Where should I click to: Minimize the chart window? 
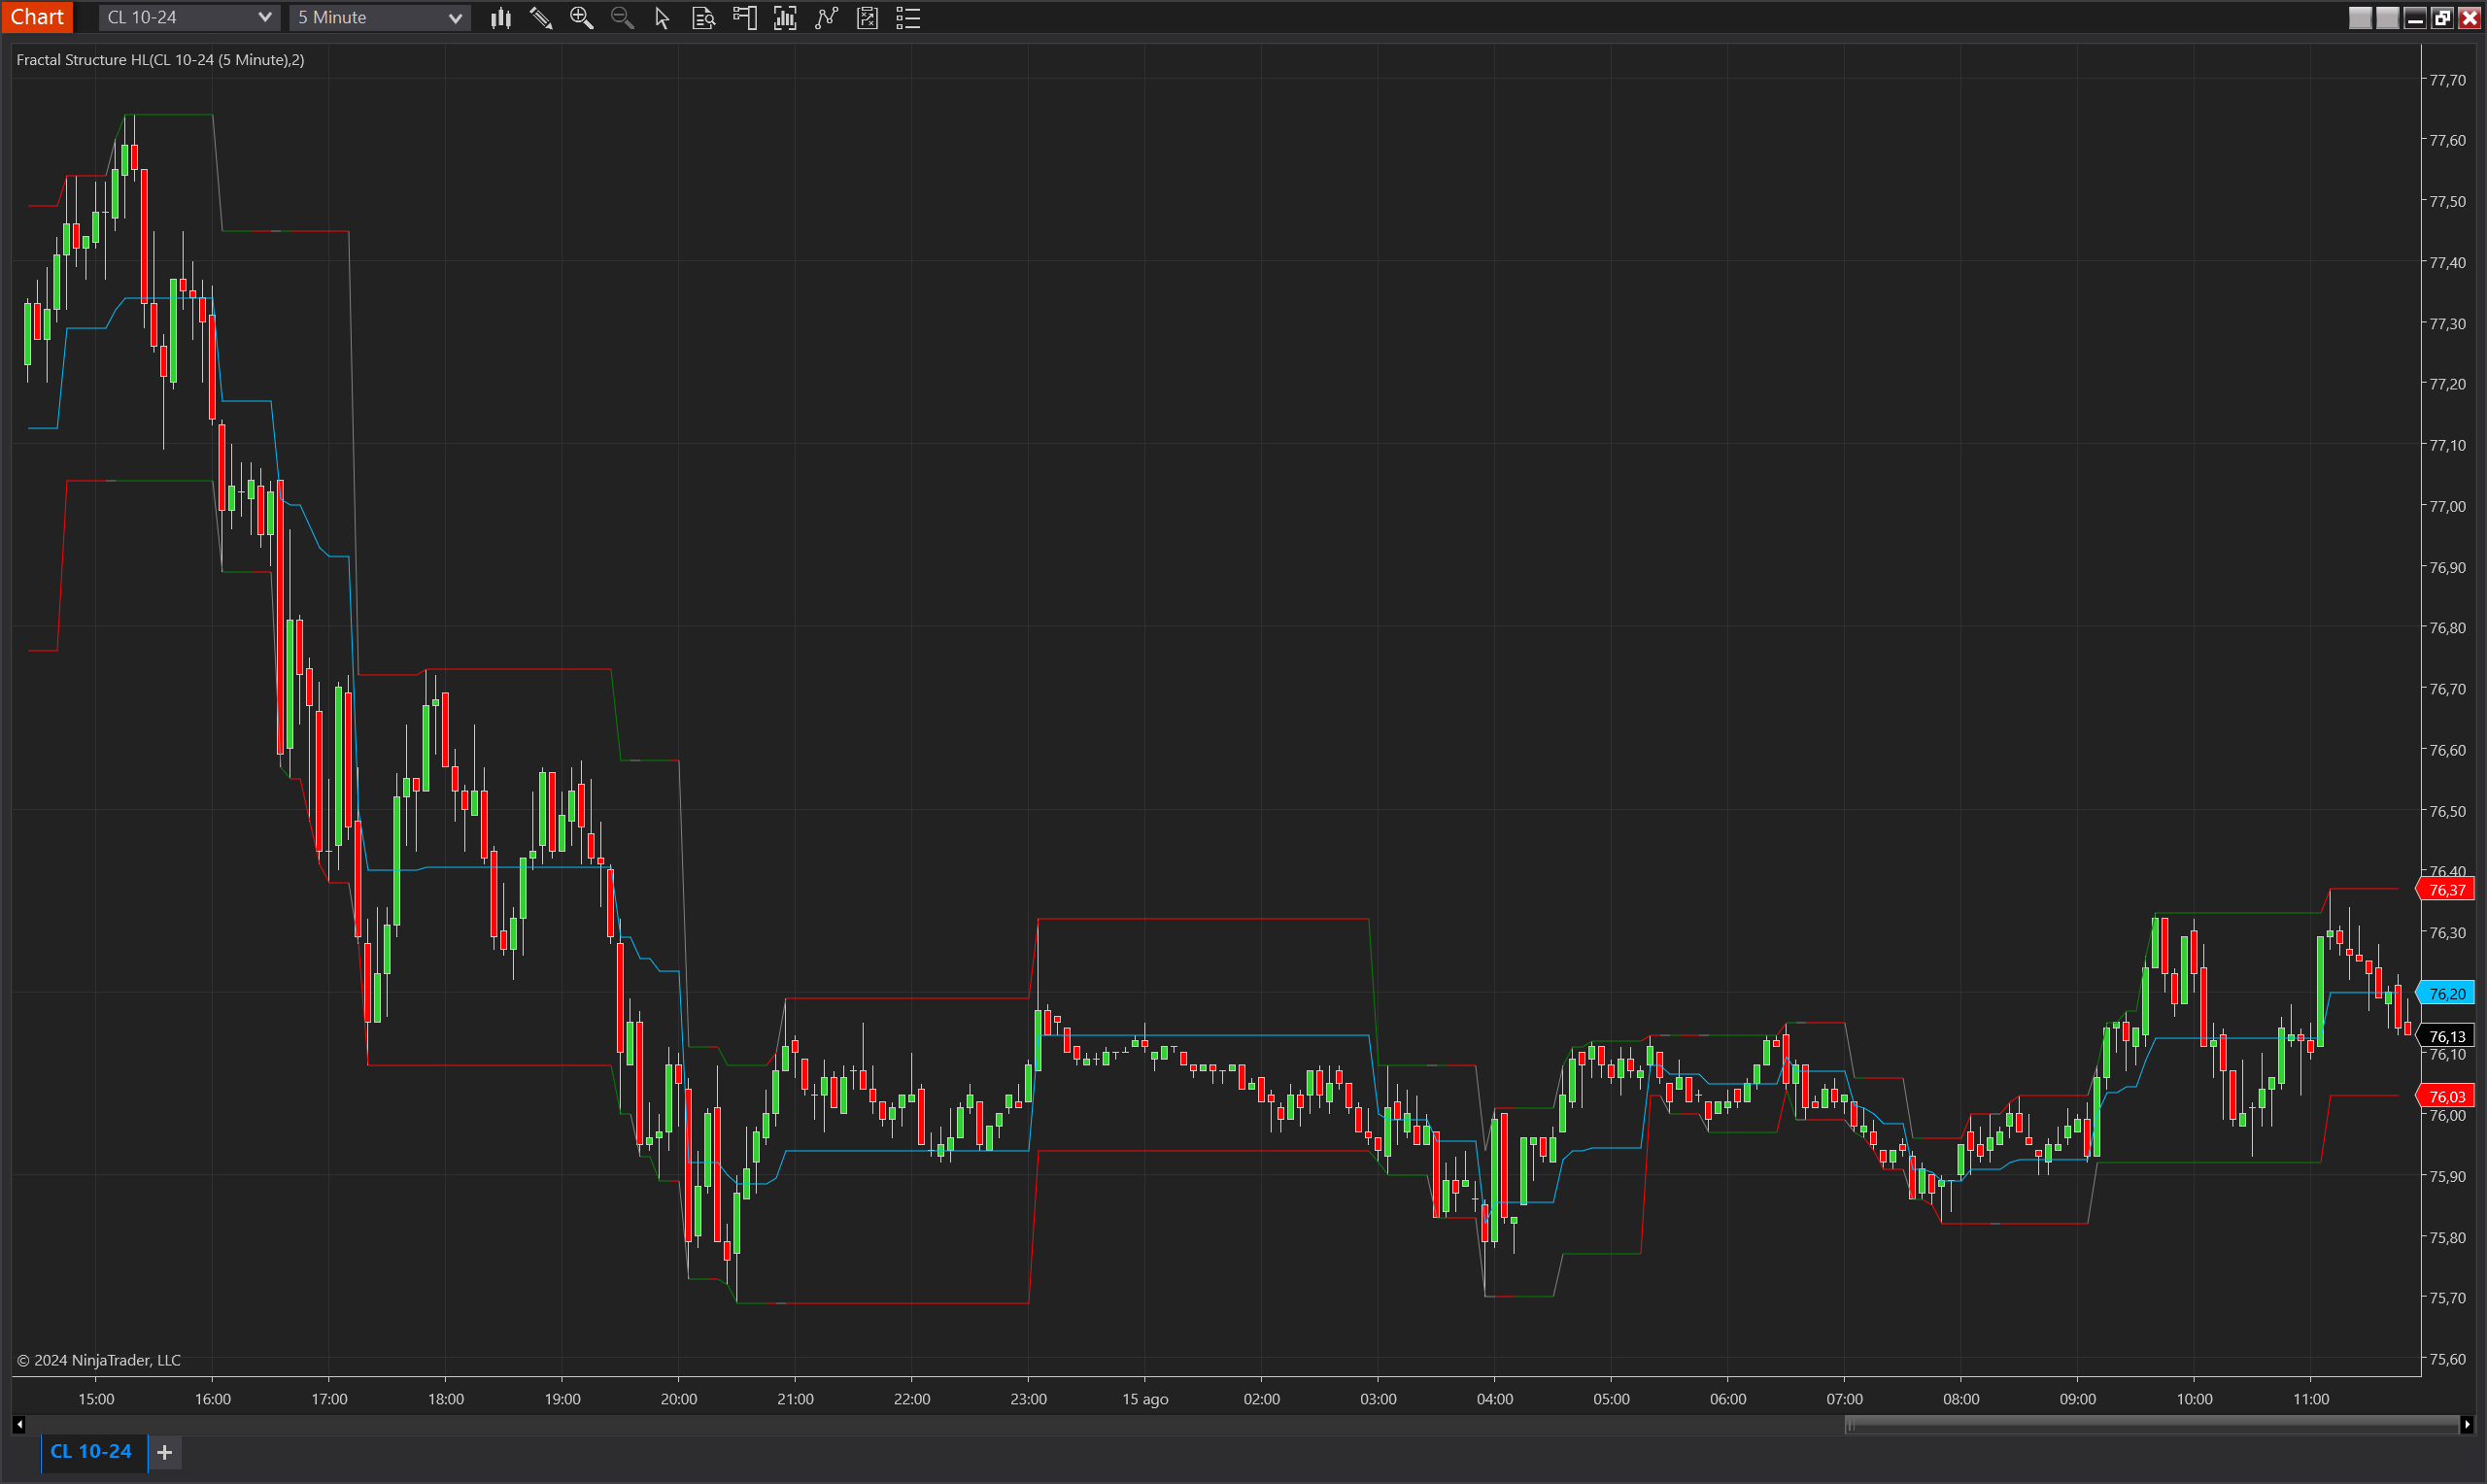(2415, 18)
